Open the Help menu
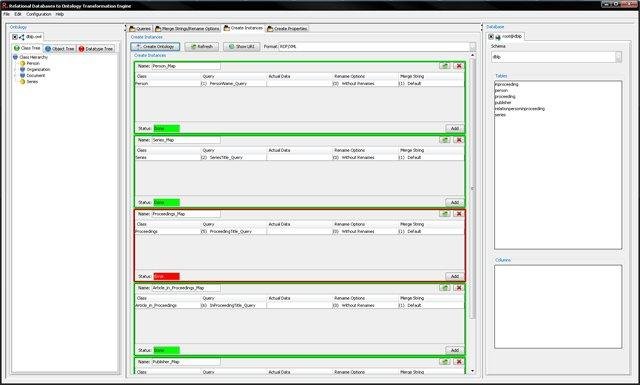The width and height of the screenshot is (640, 385). point(60,14)
